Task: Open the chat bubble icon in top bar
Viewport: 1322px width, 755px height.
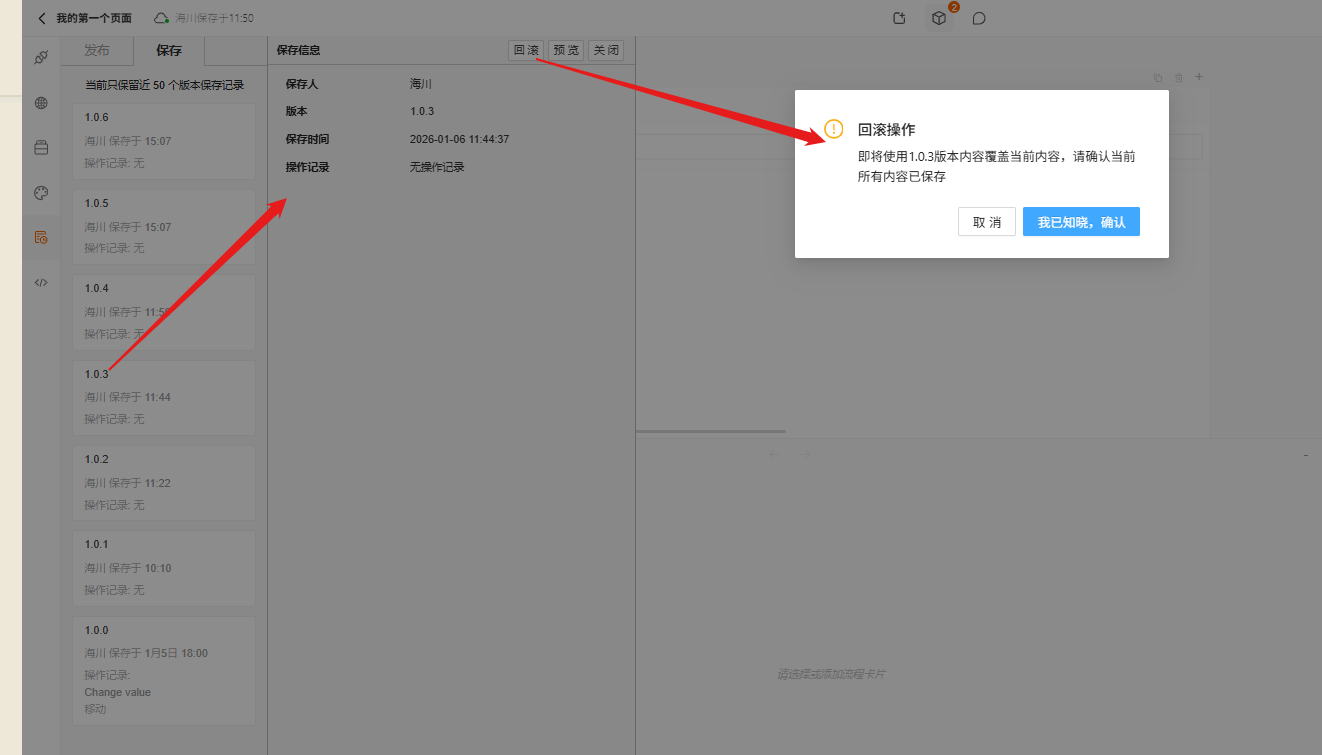Action: (x=978, y=18)
